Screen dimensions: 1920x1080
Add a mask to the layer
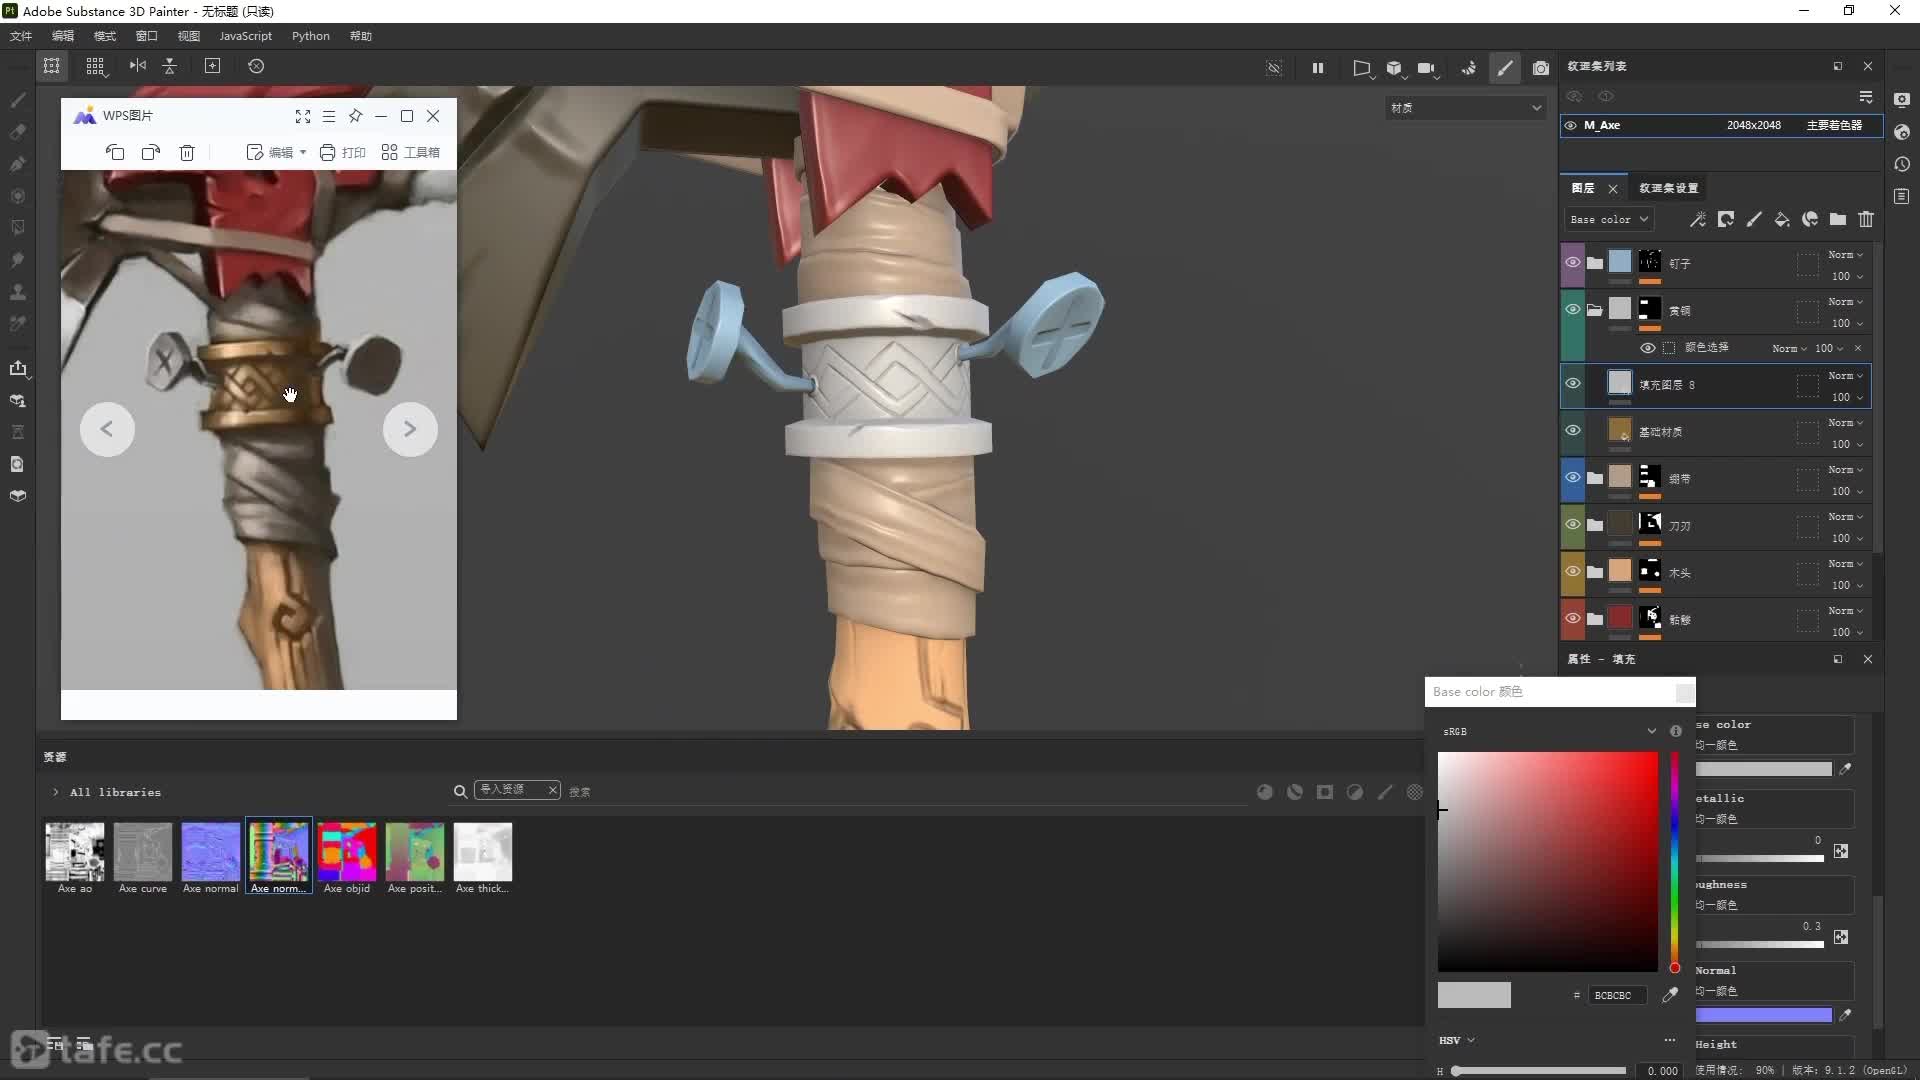(1726, 219)
